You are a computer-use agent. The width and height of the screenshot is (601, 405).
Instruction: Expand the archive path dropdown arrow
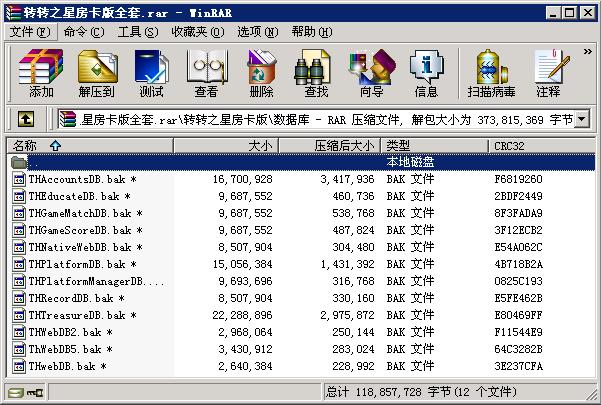click(x=581, y=120)
